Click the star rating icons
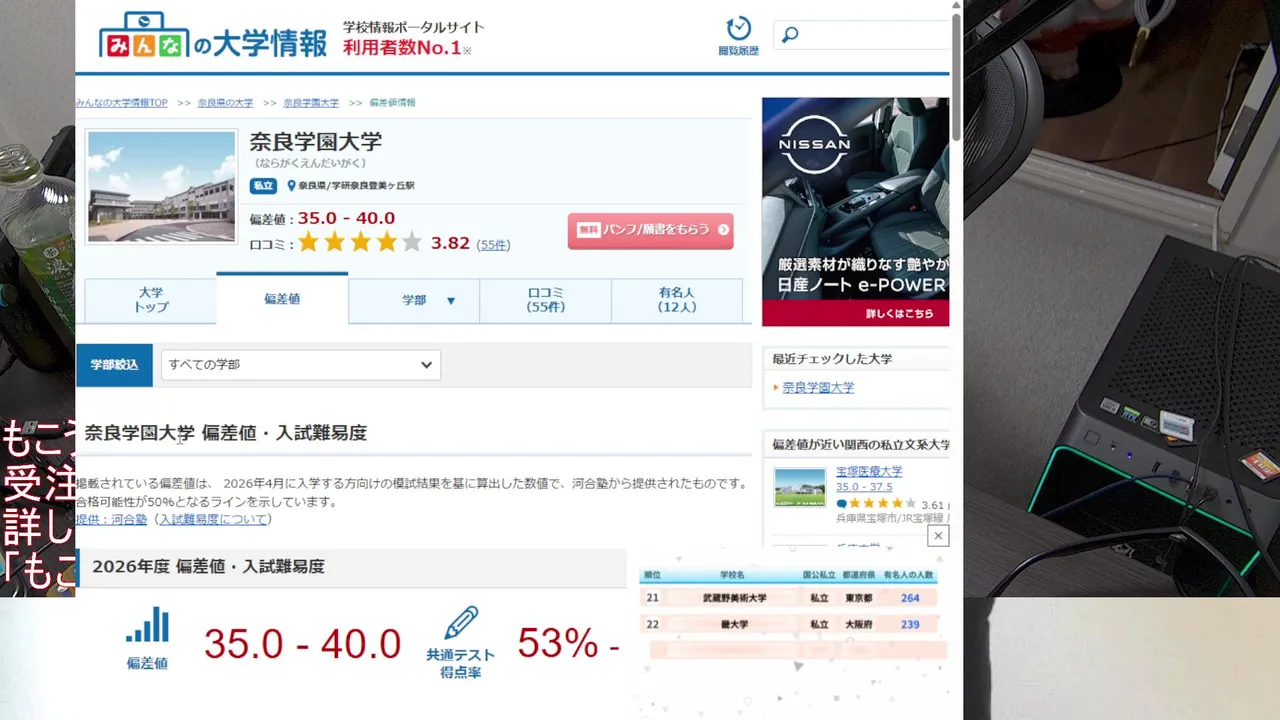This screenshot has width=1280, height=720. click(x=360, y=243)
